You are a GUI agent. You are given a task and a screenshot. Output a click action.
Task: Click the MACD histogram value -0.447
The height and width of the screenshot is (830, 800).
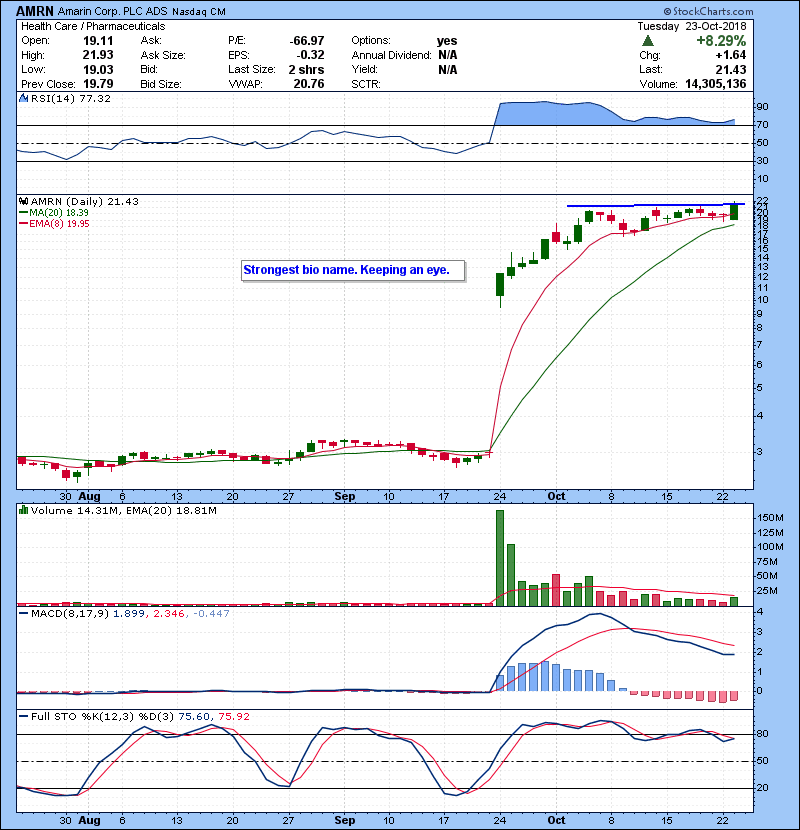click(211, 614)
